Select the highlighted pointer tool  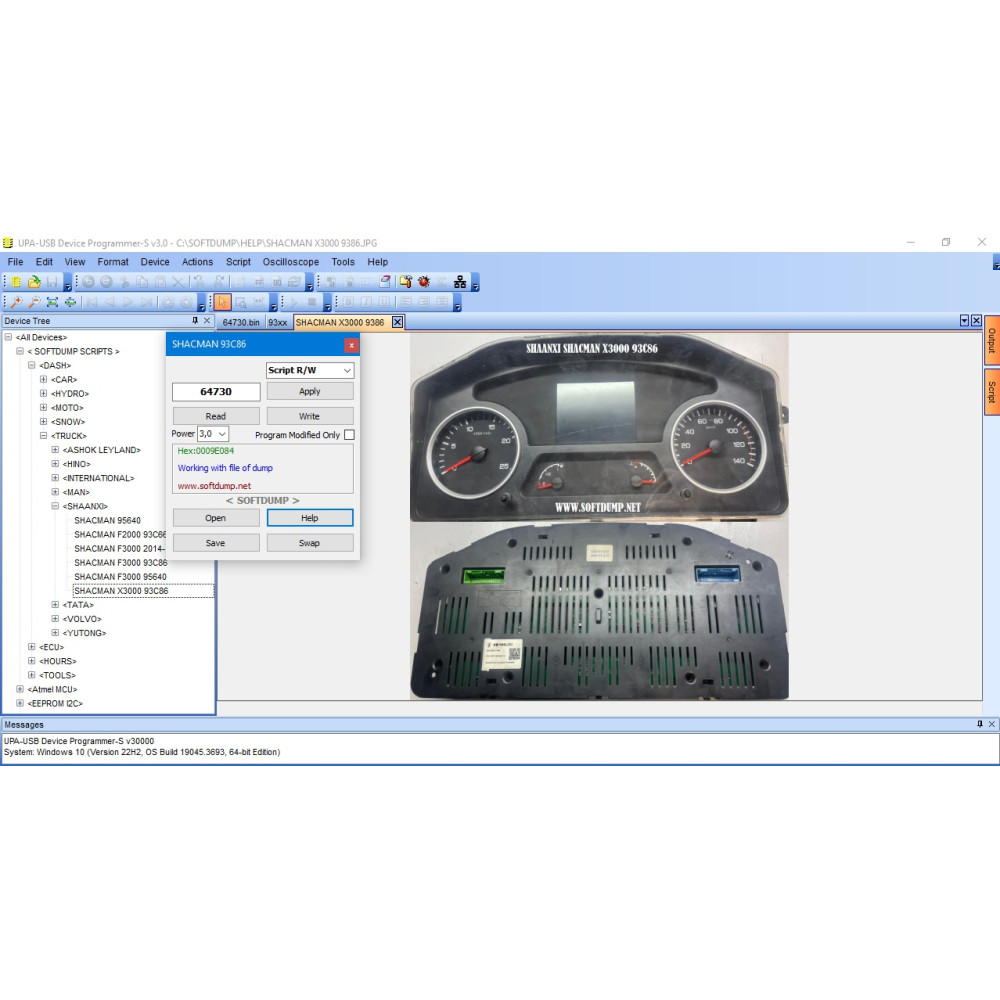[222, 302]
